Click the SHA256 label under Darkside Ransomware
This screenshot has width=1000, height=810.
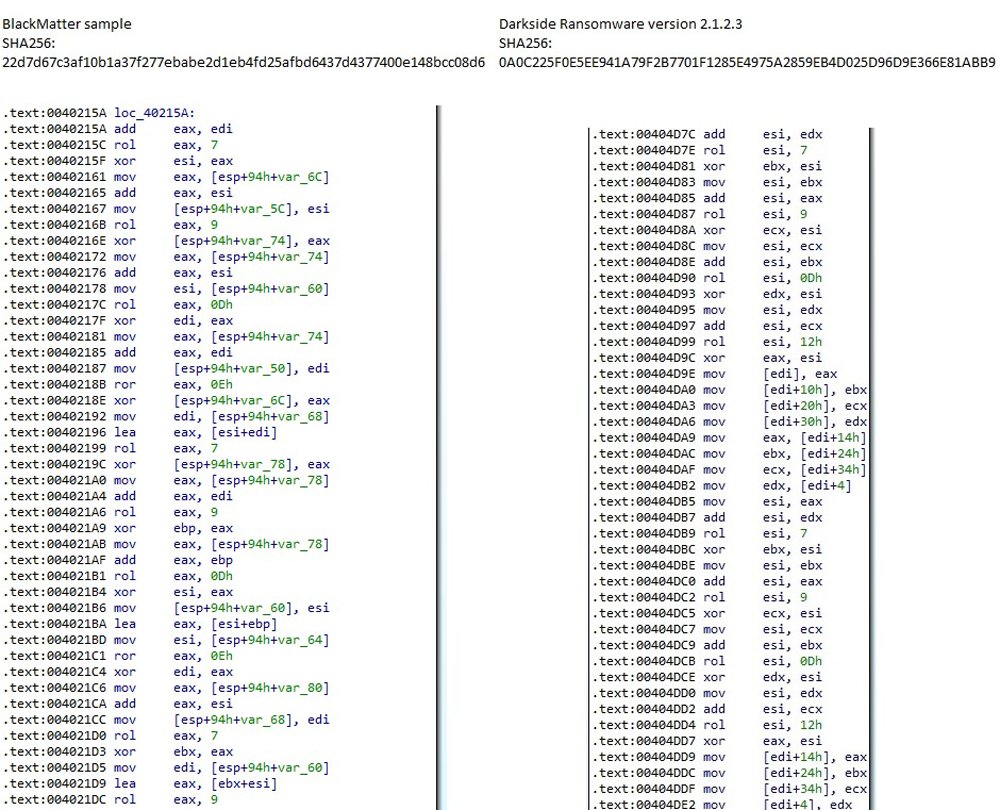(x=526, y=43)
